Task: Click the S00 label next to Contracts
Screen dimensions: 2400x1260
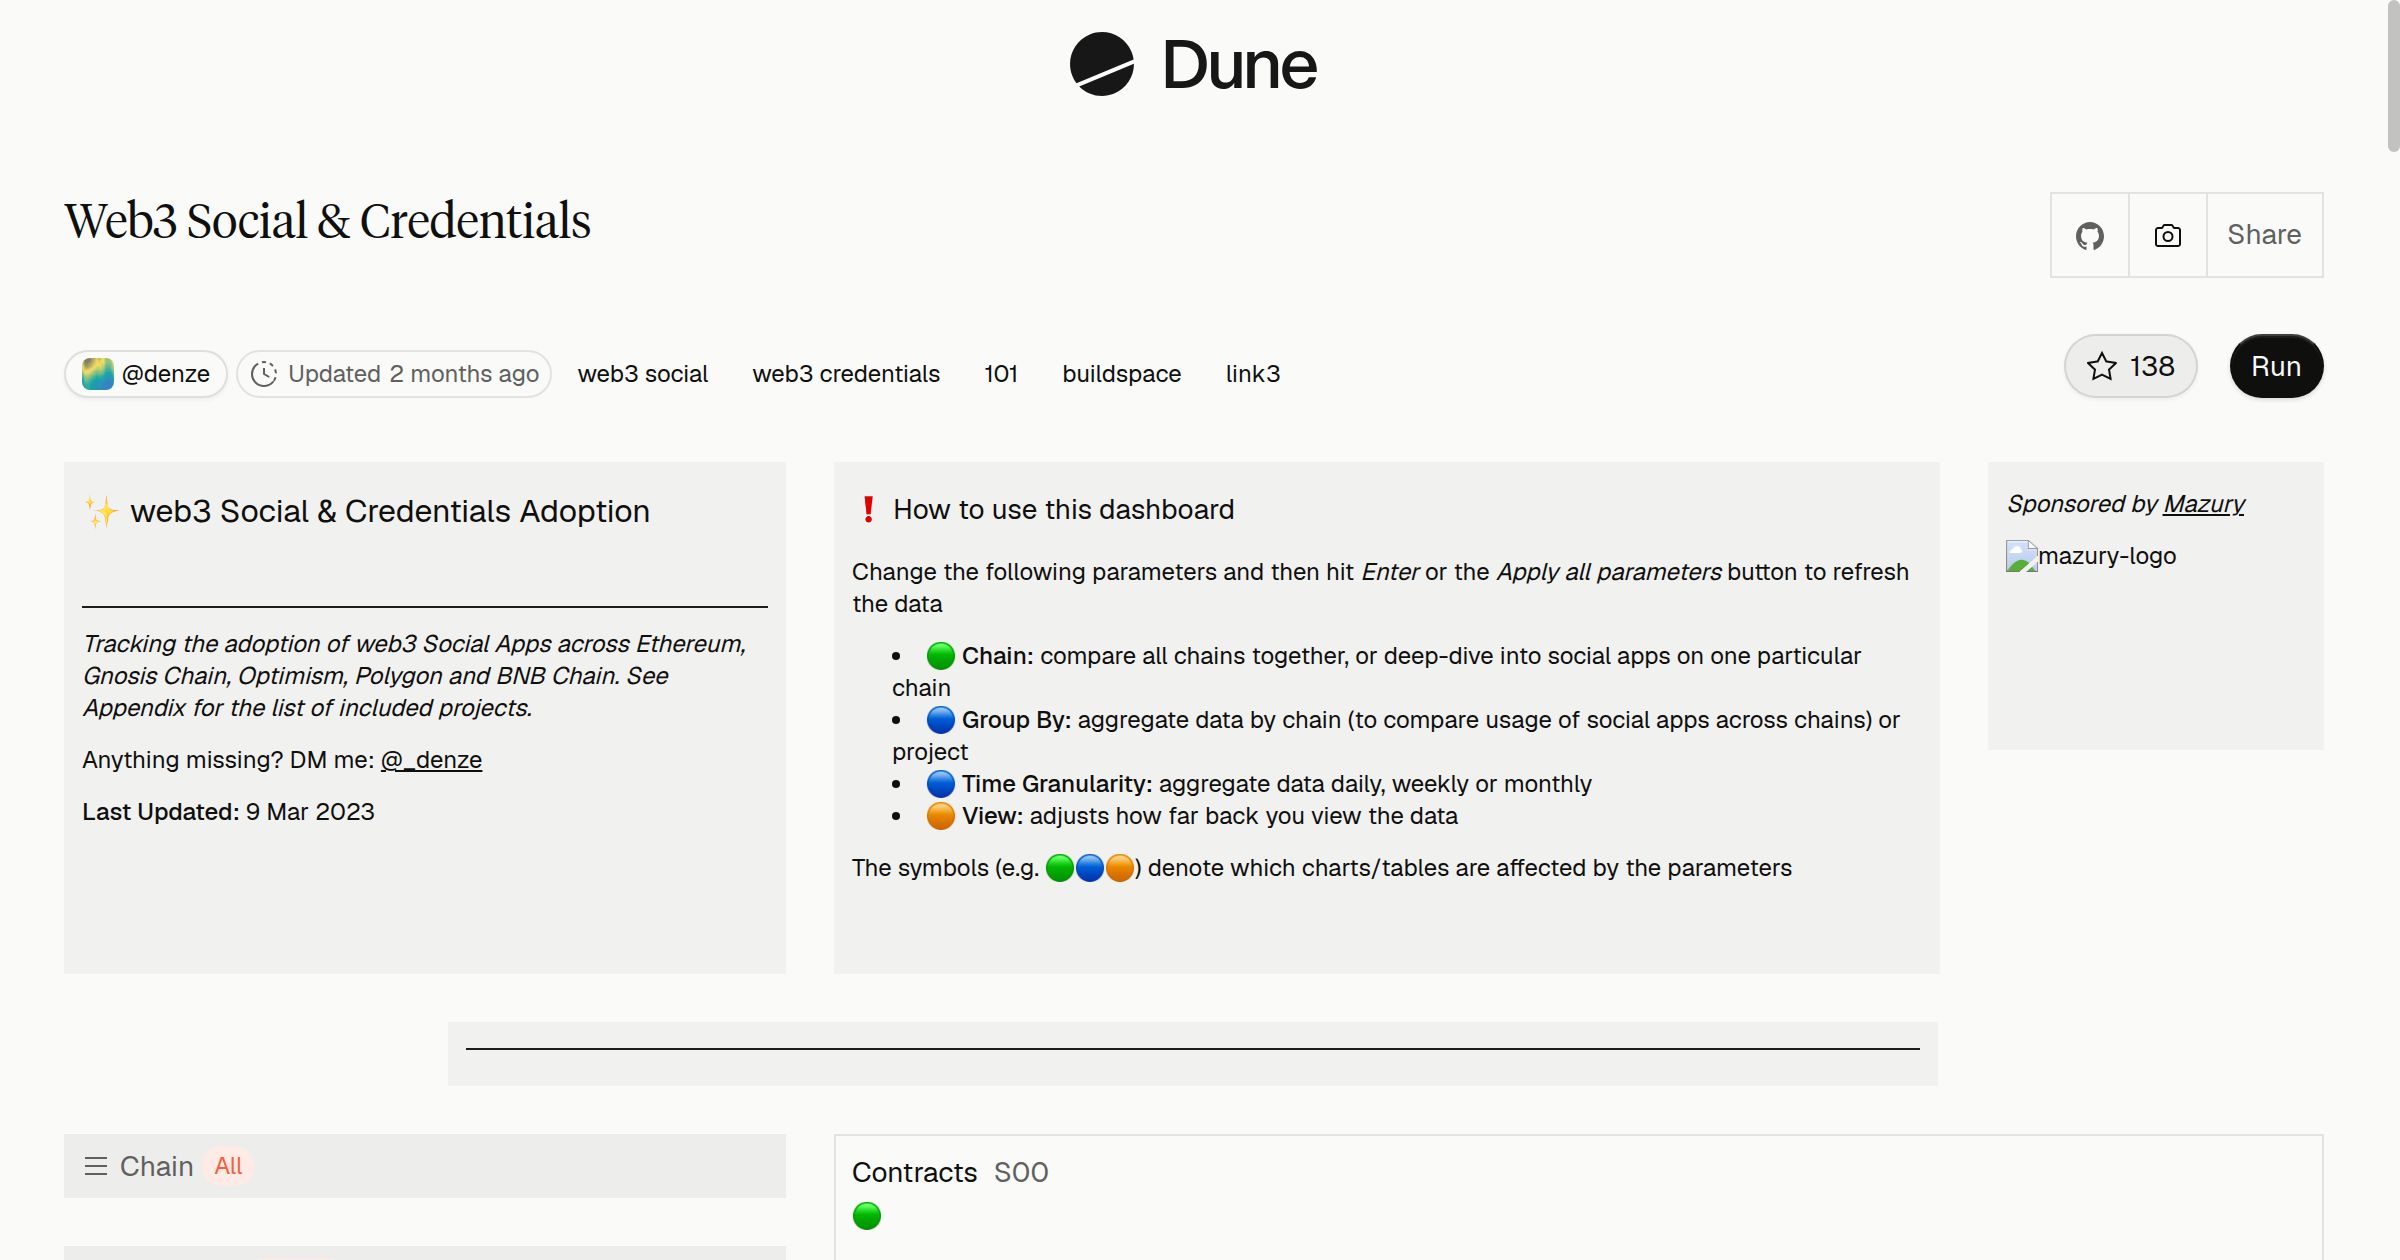Action: pos(1021,1172)
